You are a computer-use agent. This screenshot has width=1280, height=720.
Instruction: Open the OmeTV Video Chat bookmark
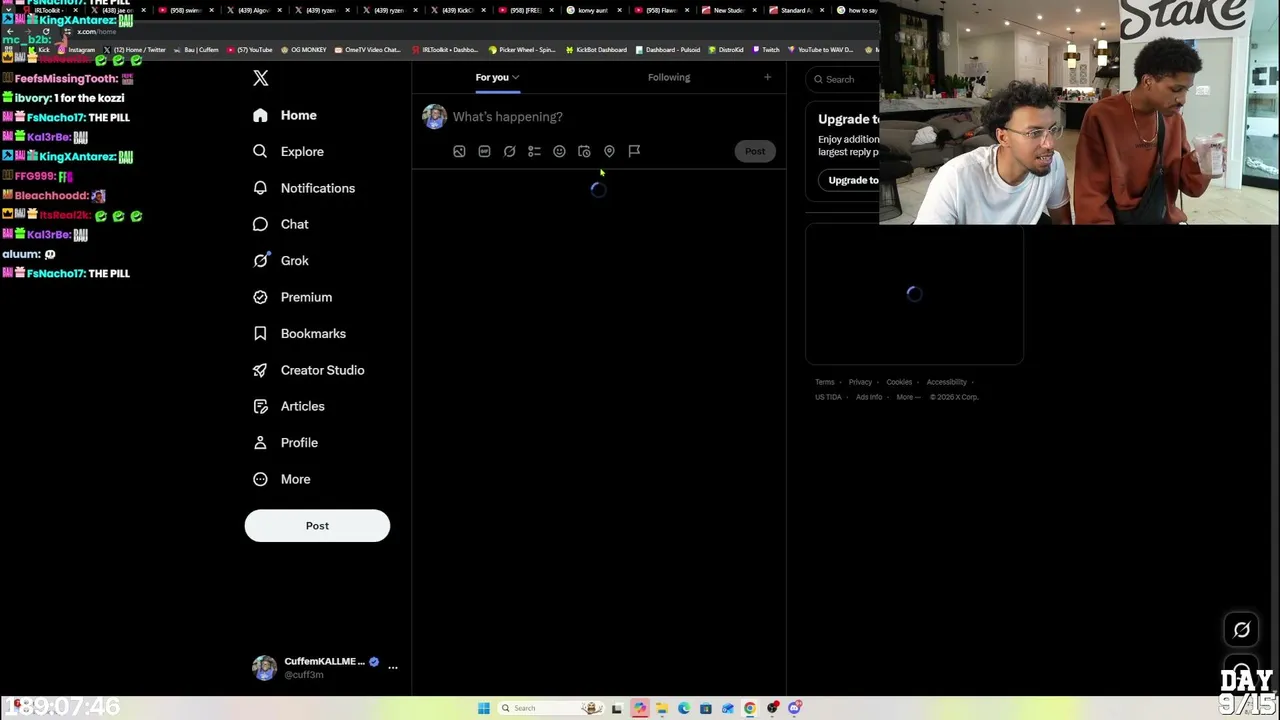[x=367, y=50]
